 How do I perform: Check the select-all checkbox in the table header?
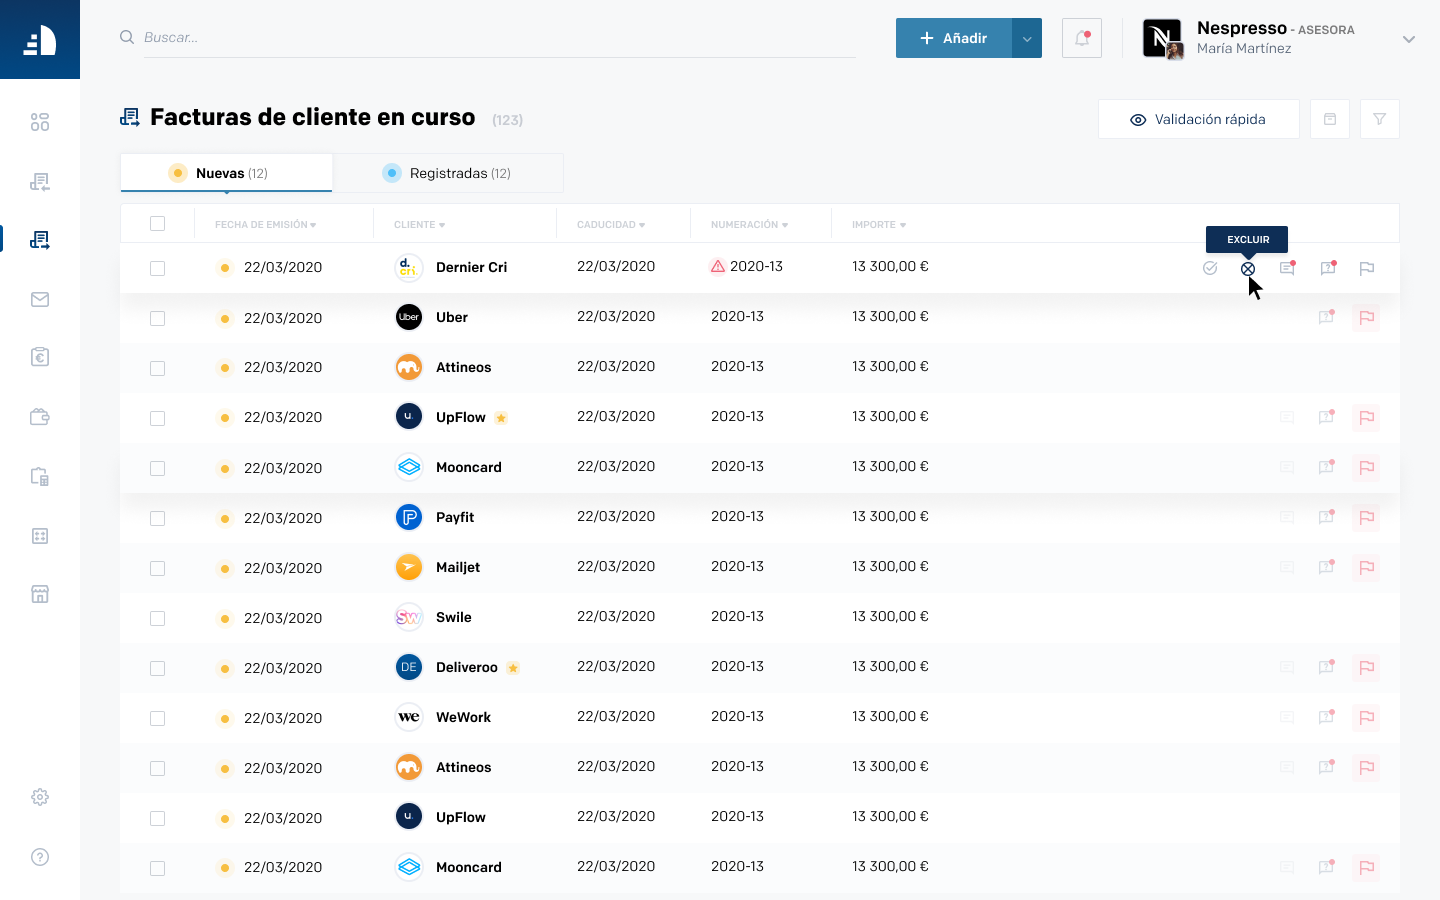[x=157, y=224]
